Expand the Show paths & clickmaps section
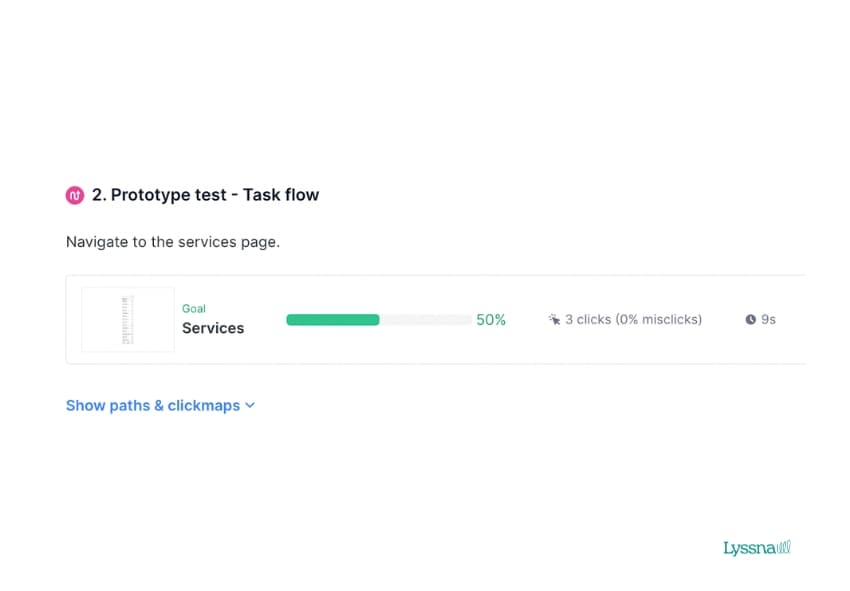 pyautogui.click(x=152, y=406)
